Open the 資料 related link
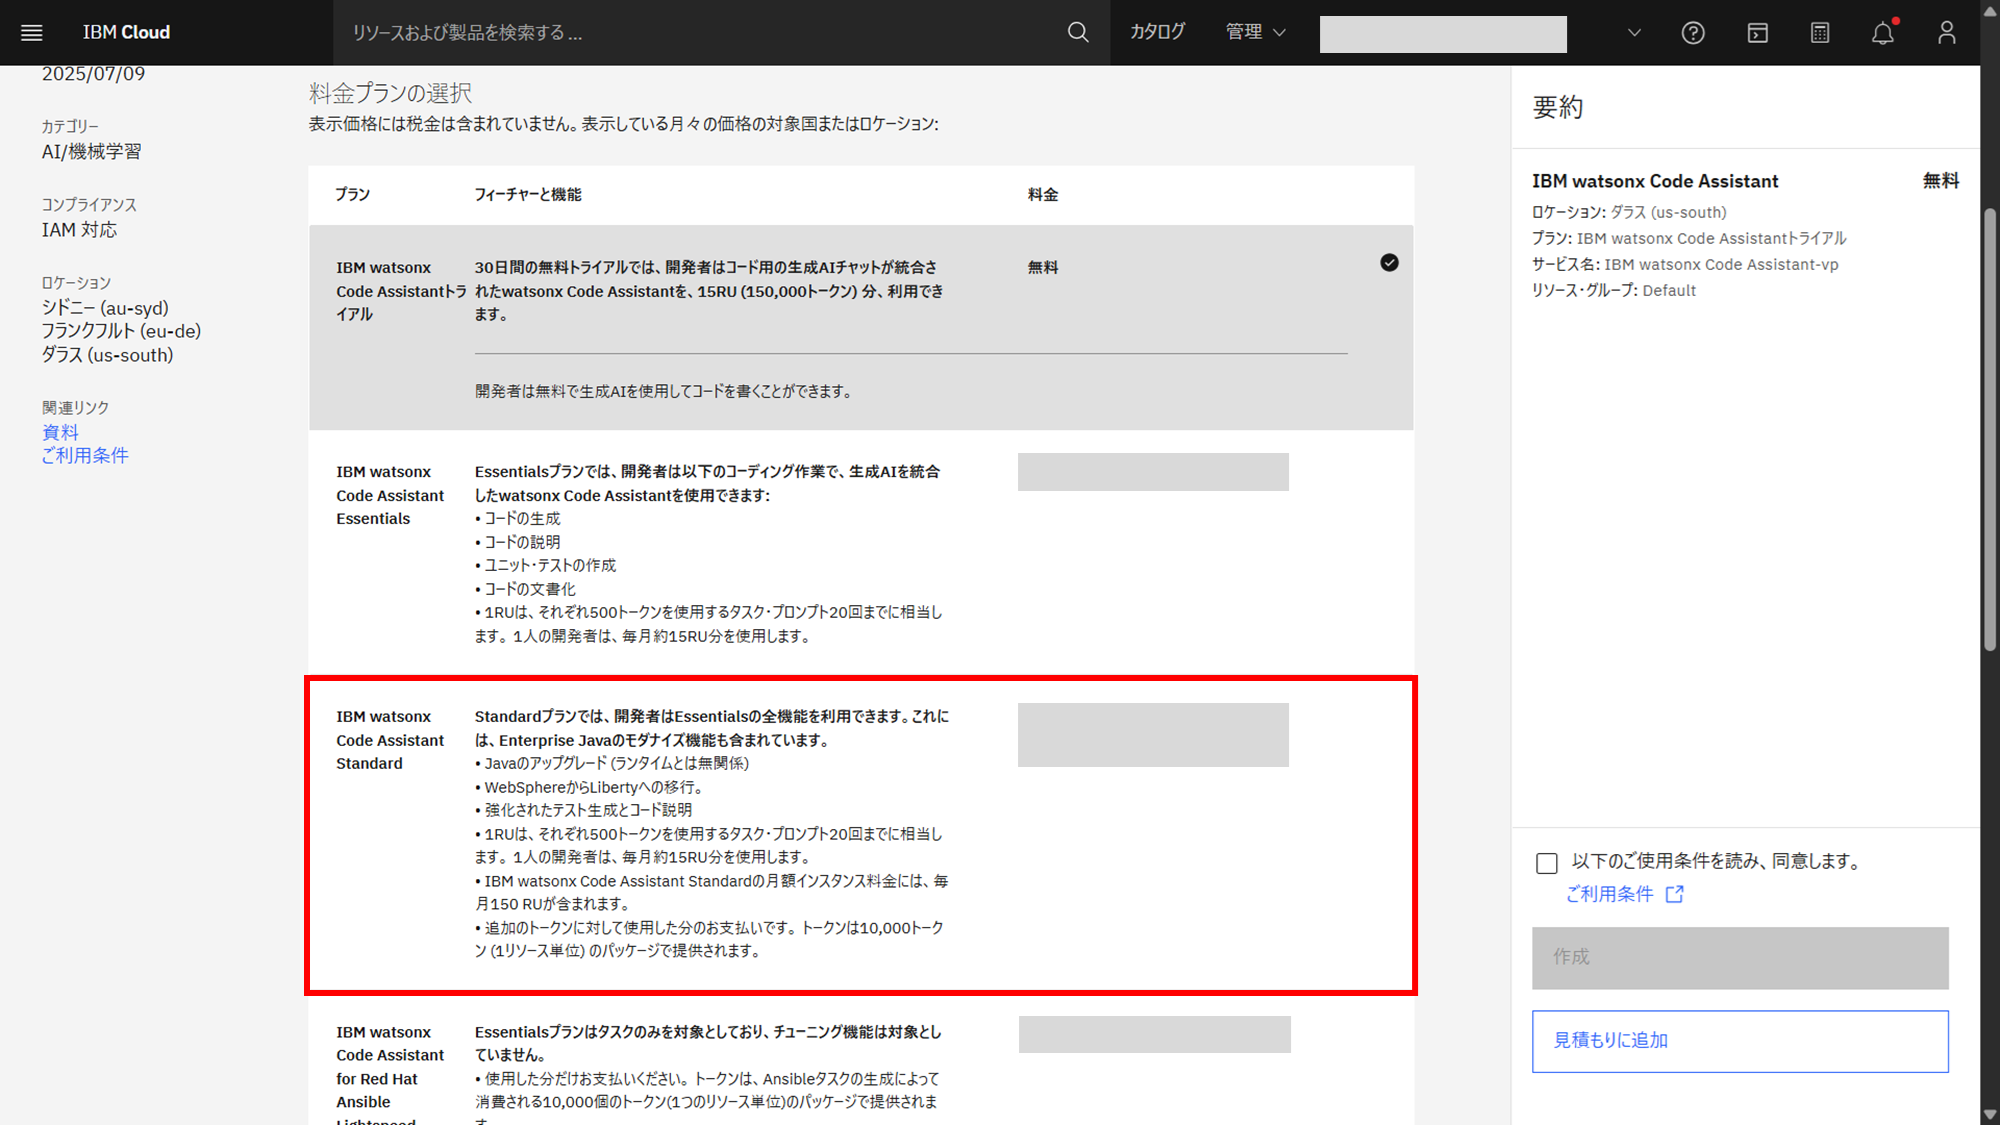Viewport: 2000px width, 1125px height. [x=60, y=432]
